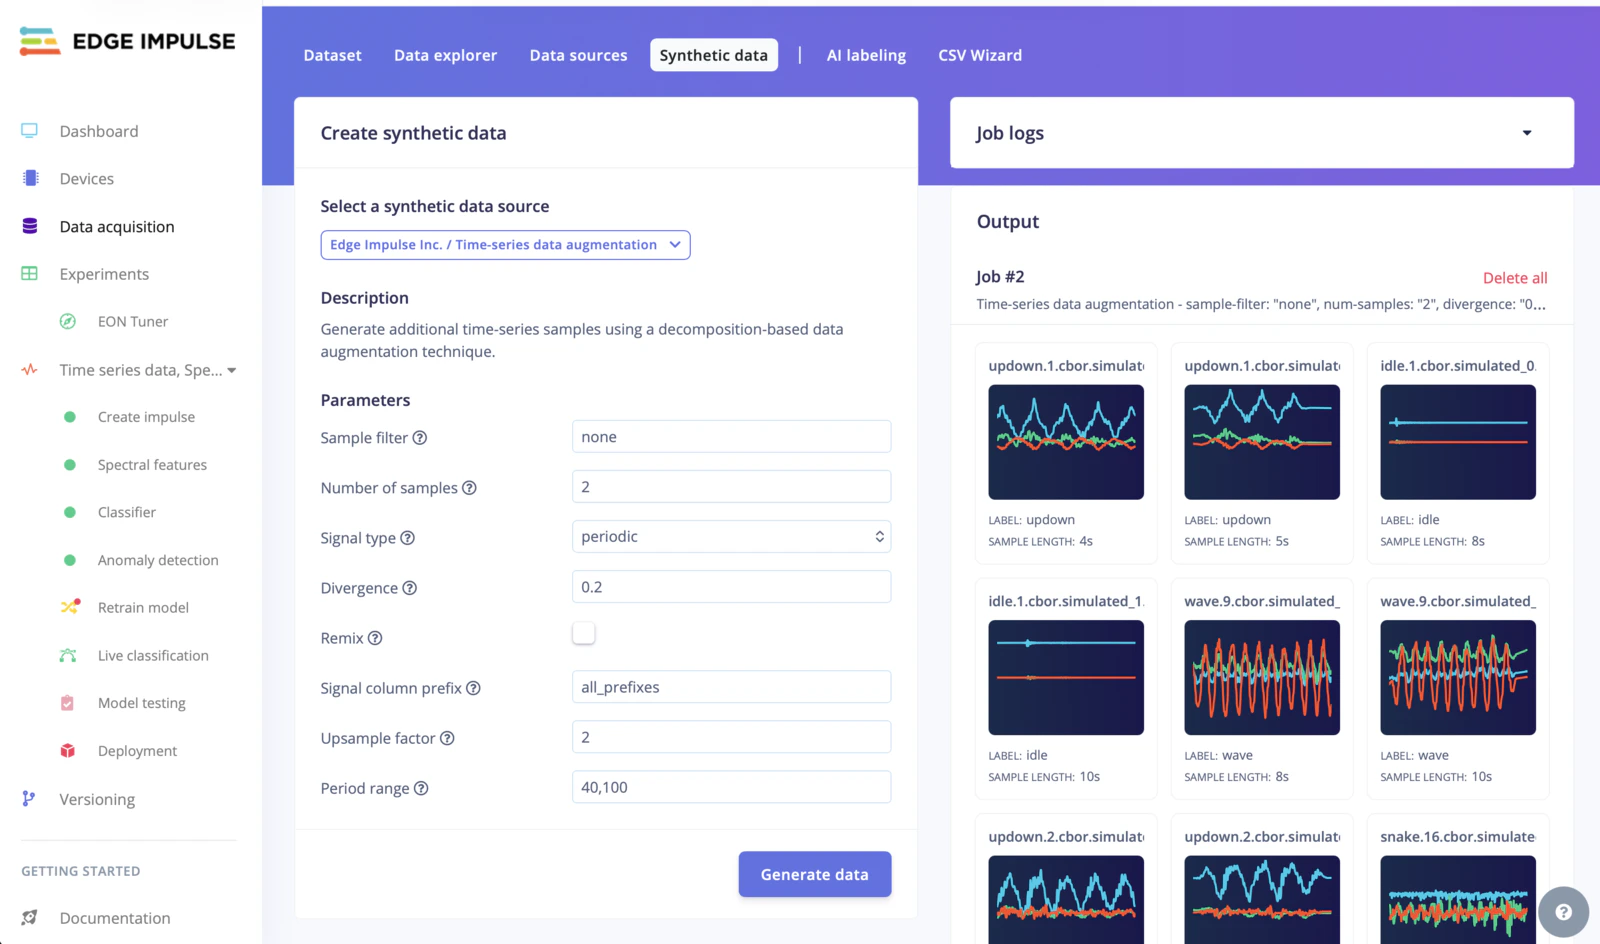Click the help icon next to Sample filter

[x=420, y=437]
